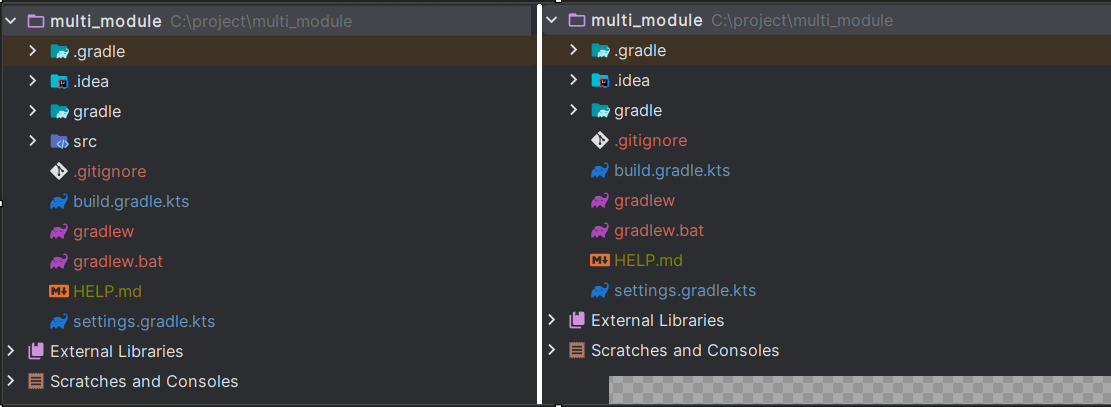Select multi_module project name in right panel
Image resolution: width=1111 pixels, height=407 pixels.
(647, 21)
